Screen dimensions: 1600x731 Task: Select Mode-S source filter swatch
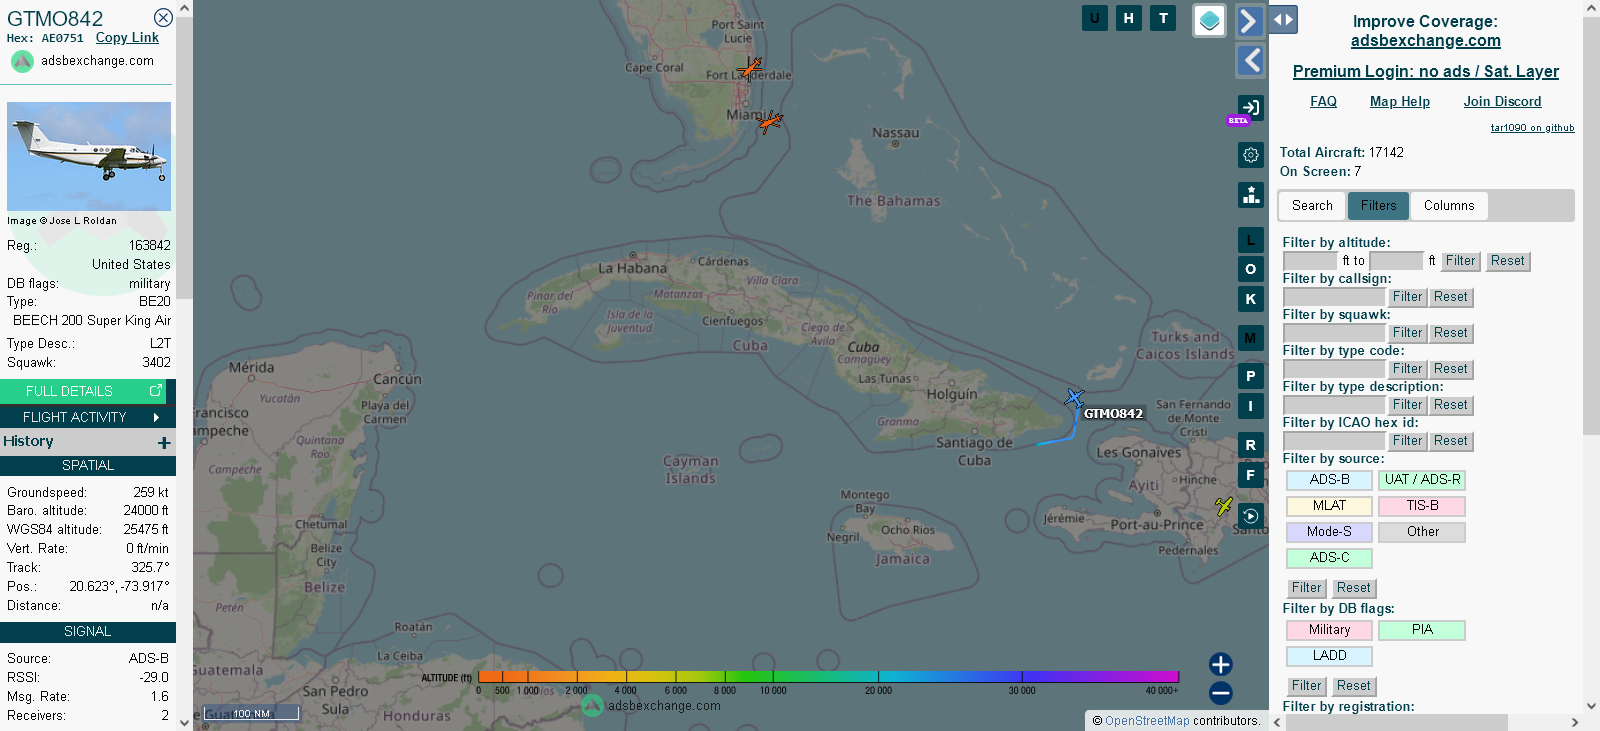coord(1329,532)
